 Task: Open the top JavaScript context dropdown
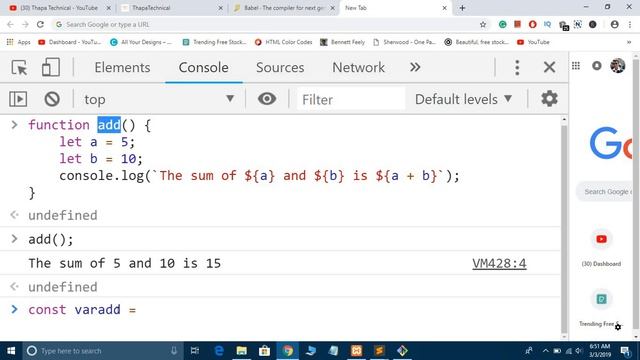[x=159, y=99]
